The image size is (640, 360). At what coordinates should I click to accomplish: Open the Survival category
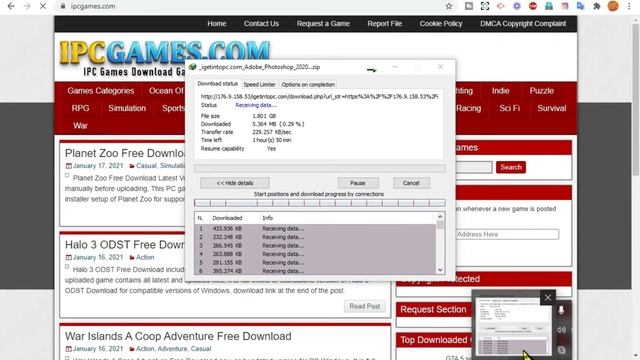[x=552, y=108]
